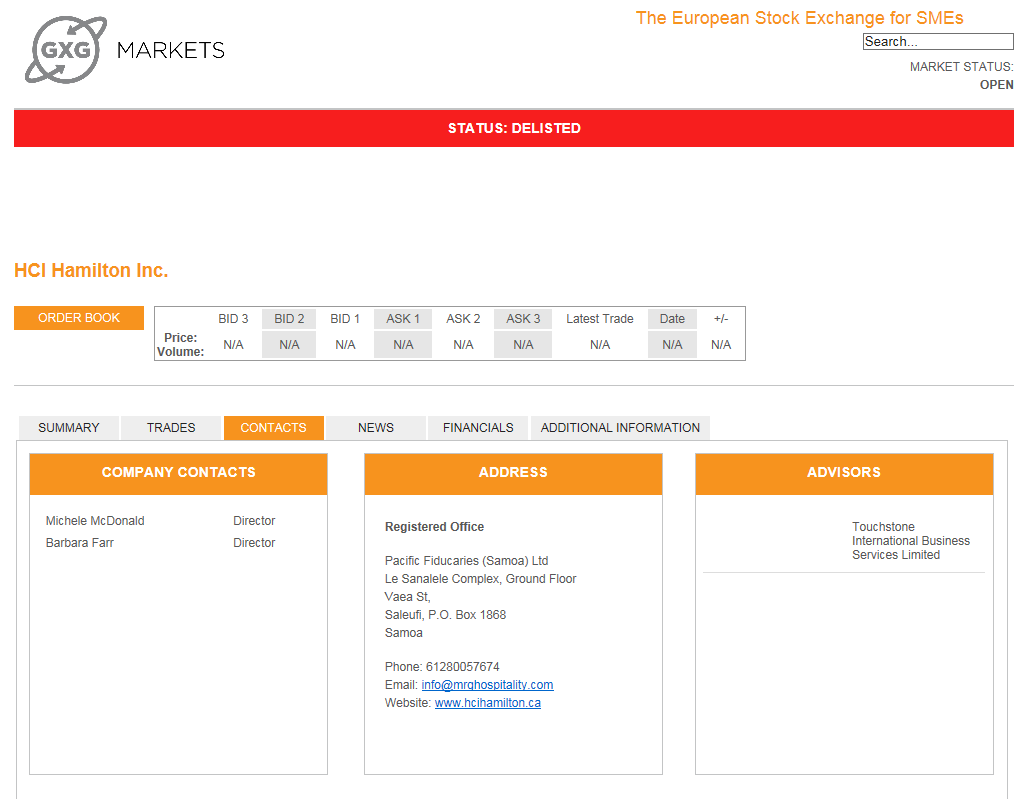Screen dimensions: 1031x799
Task: Click the N/A value under BID 3
Action: point(233,345)
